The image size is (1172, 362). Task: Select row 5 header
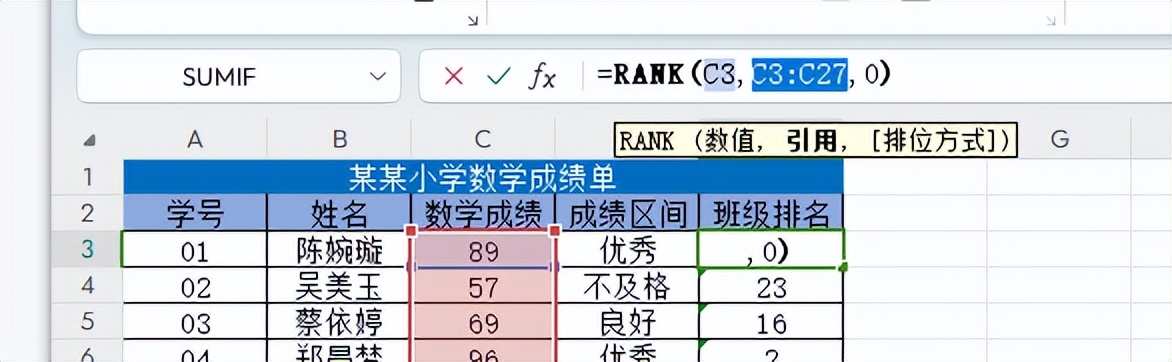(88, 322)
